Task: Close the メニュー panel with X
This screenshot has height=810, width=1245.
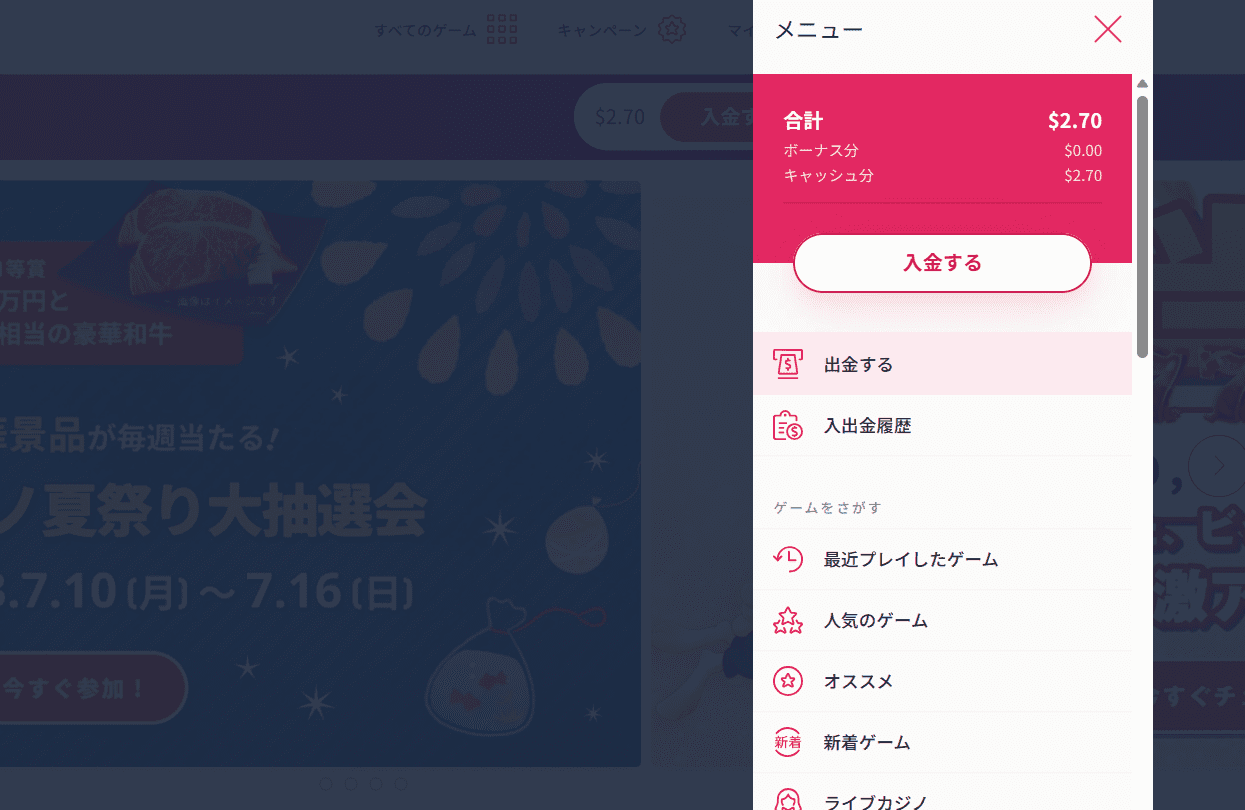Action: click(1108, 30)
